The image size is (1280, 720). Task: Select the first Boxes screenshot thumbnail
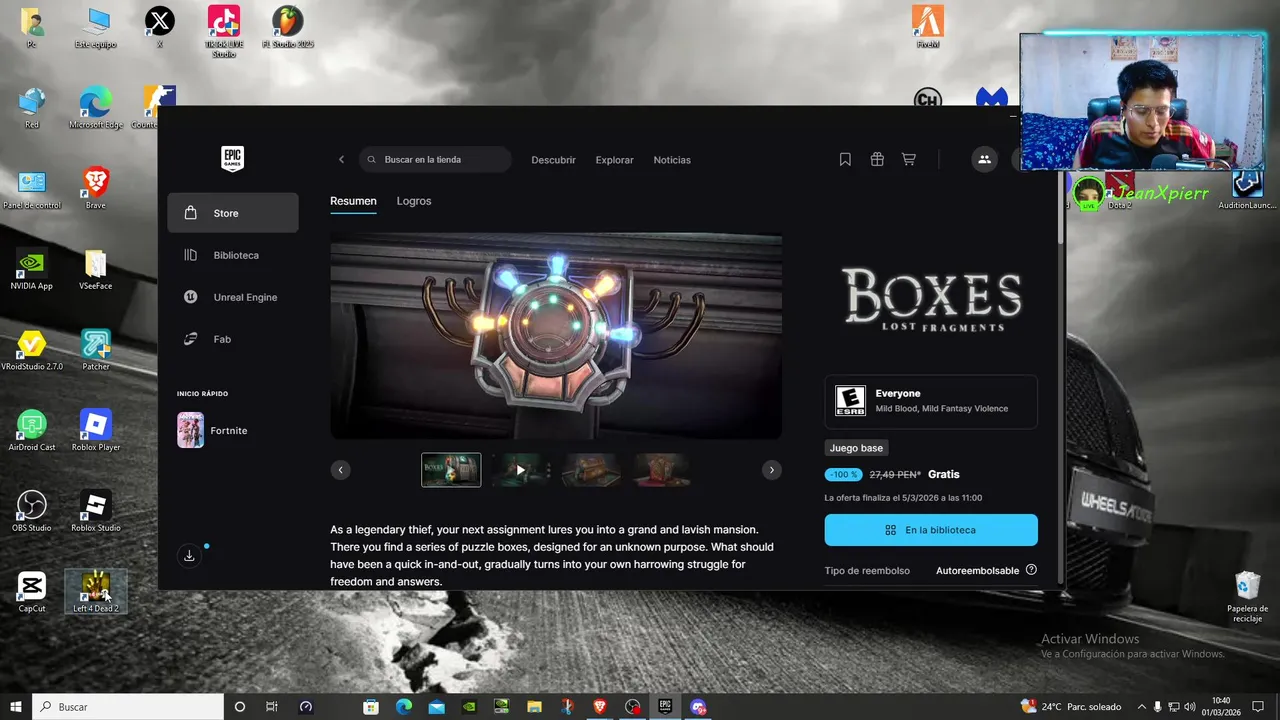(x=451, y=470)
